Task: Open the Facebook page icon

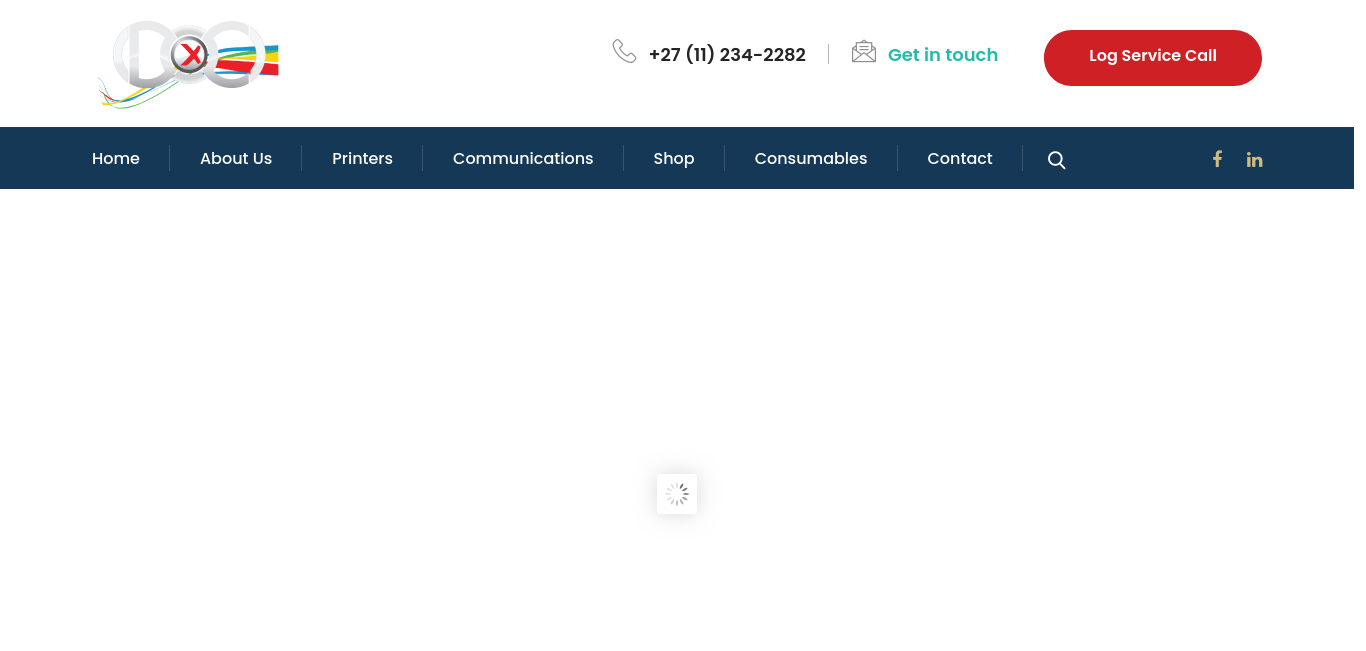Action: coord(1217,158)
